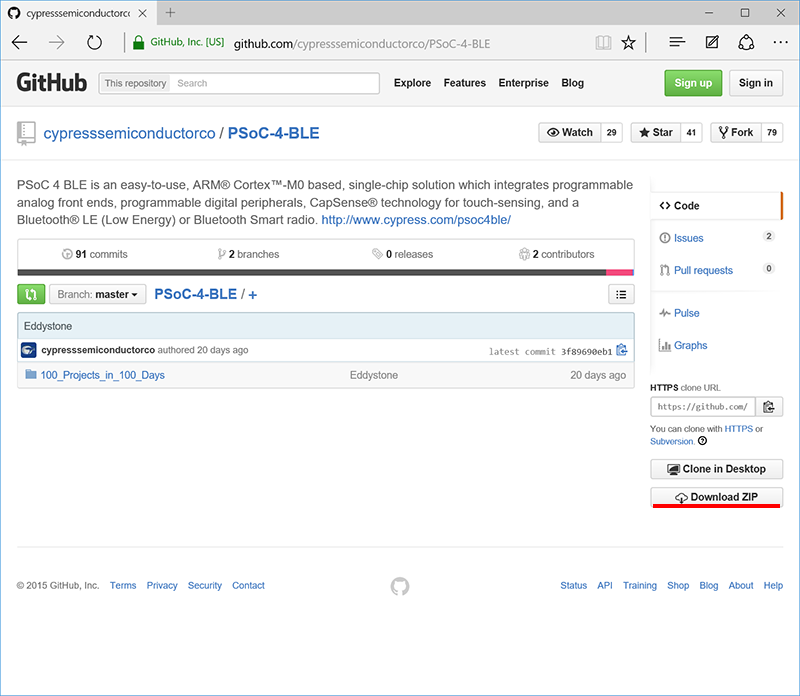Open the Share icon in Edge toolbar

point(746,42)
